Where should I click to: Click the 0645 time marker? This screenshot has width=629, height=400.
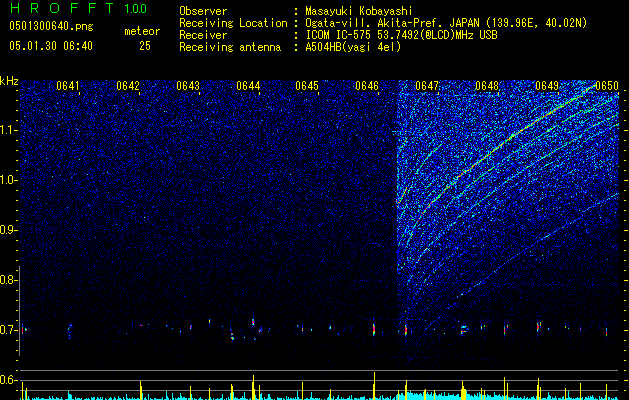click(x=307, y=86)
